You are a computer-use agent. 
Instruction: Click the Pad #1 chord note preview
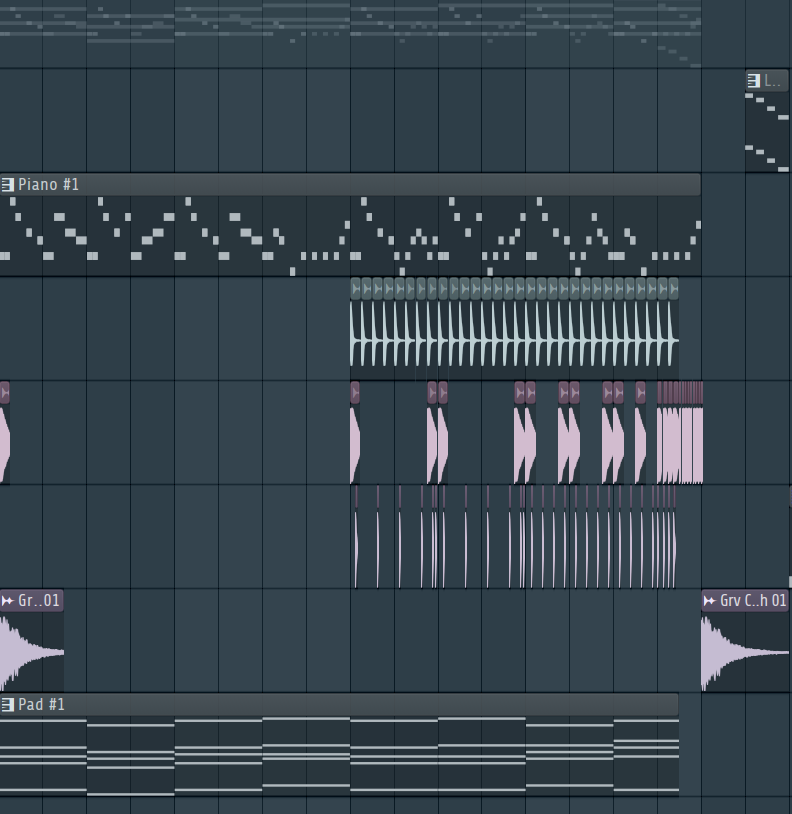tap(339, 755)
